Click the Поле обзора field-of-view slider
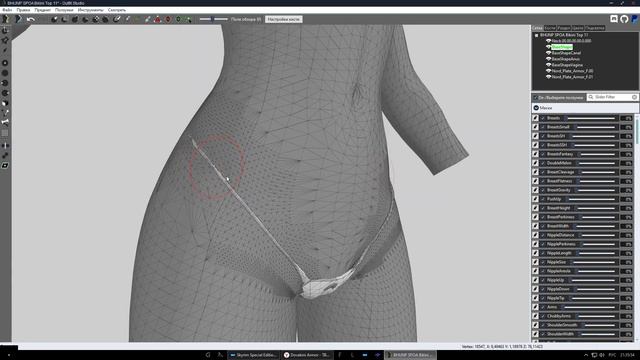Viewport: 640px width, 360px height. [x=213, y=19]
